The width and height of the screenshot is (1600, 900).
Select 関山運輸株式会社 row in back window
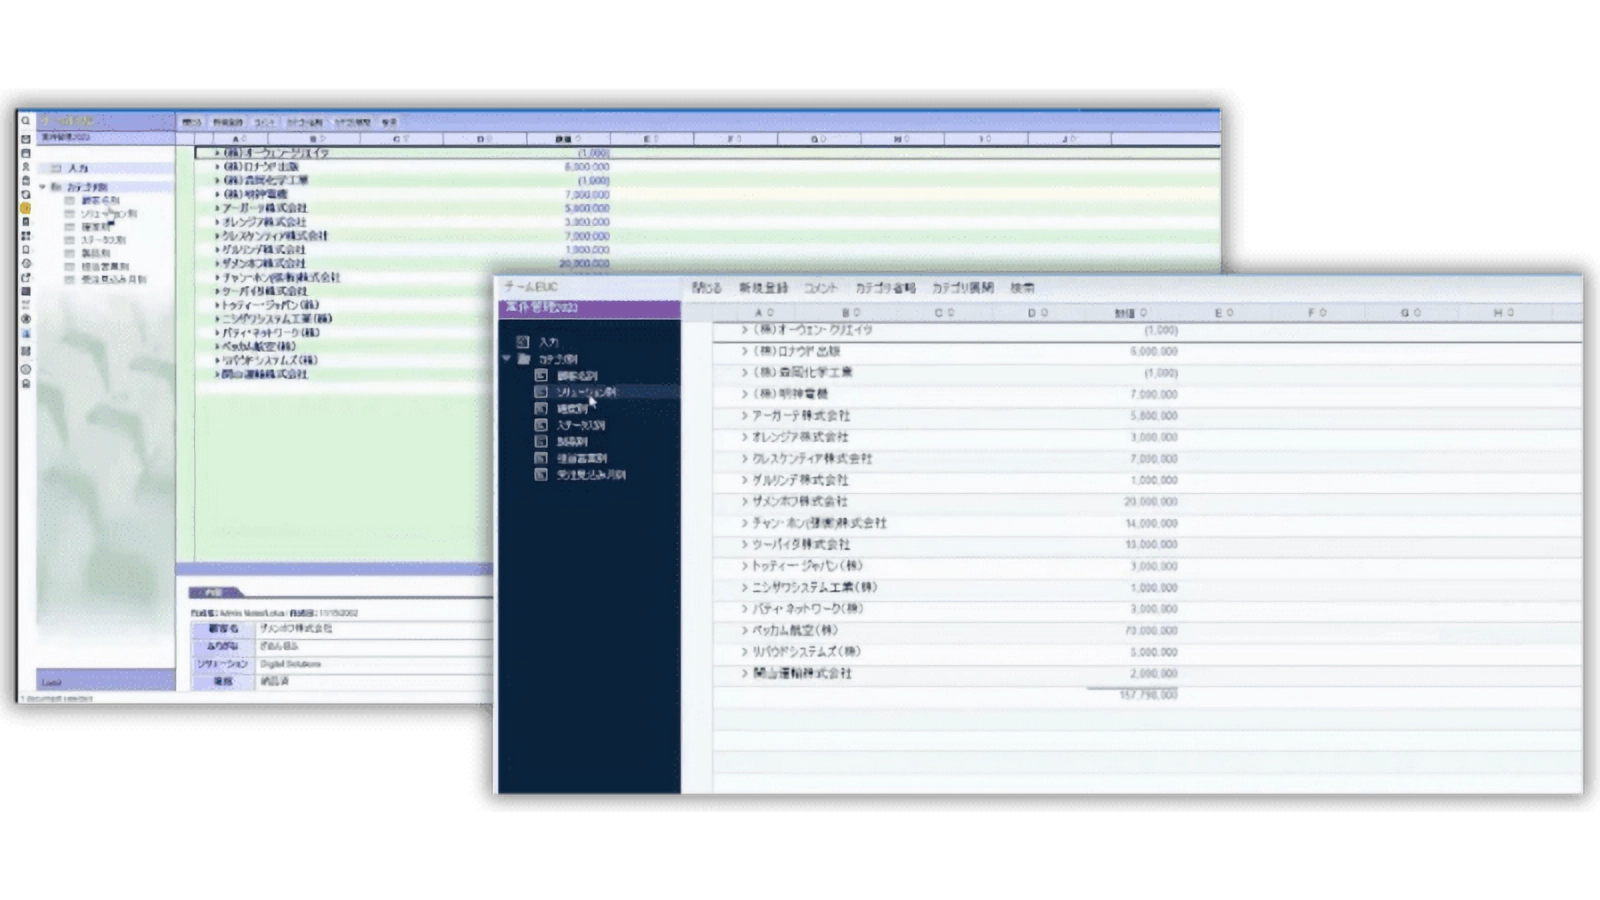point(264,374)
